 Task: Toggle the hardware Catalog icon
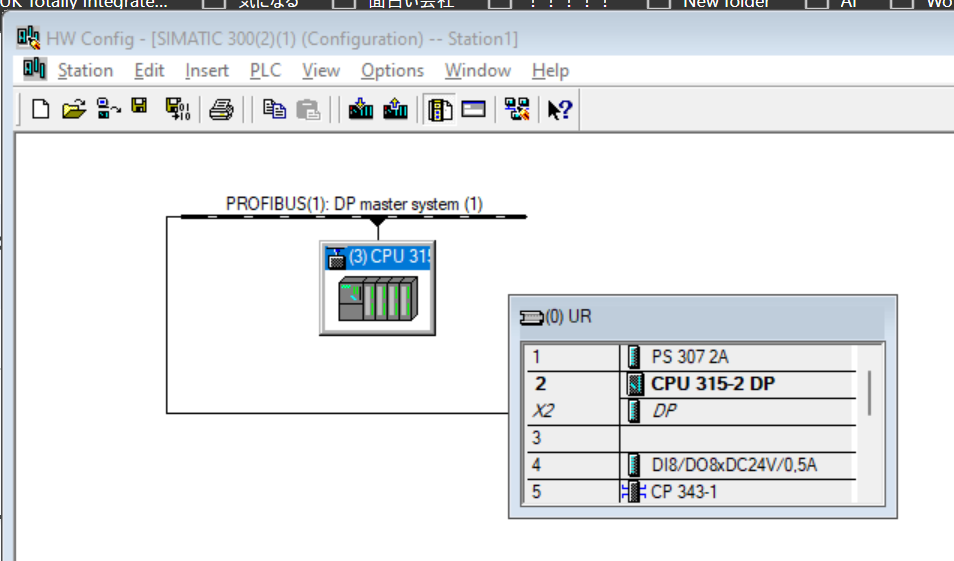pos(440,110)
